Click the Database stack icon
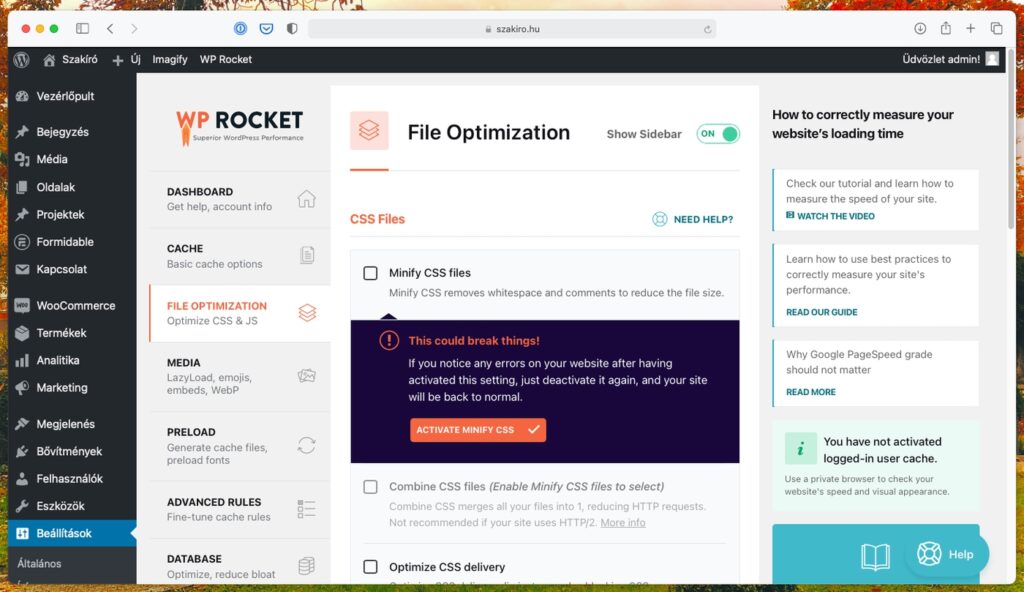The height and width of the screenshot is (592, 1024). point(307,566)
